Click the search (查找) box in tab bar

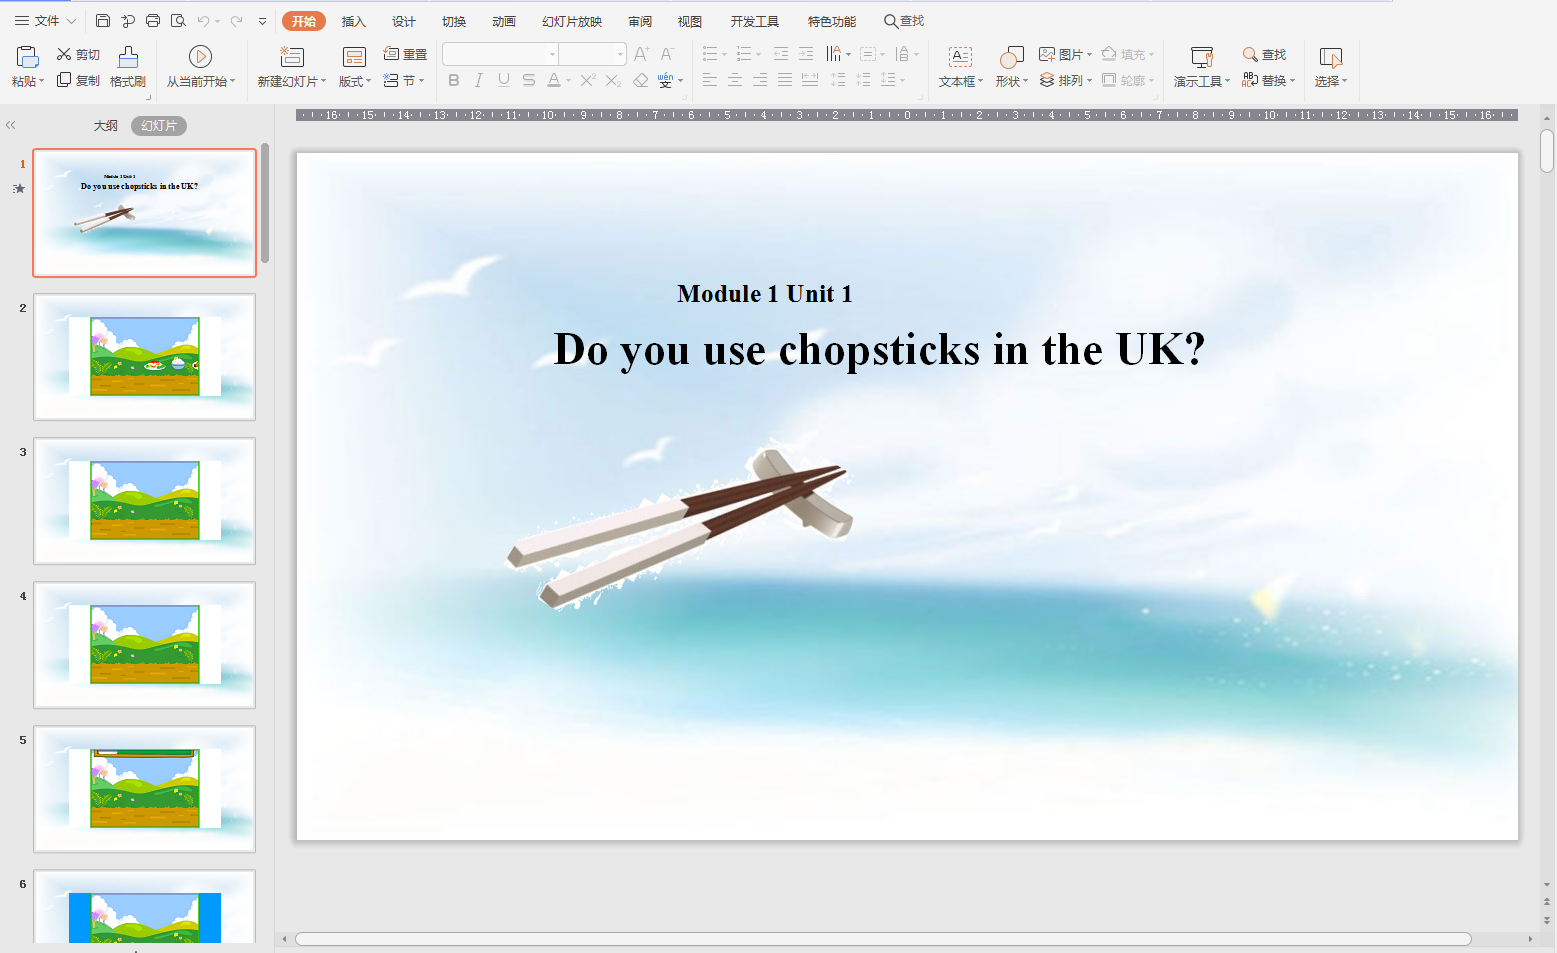904,21
